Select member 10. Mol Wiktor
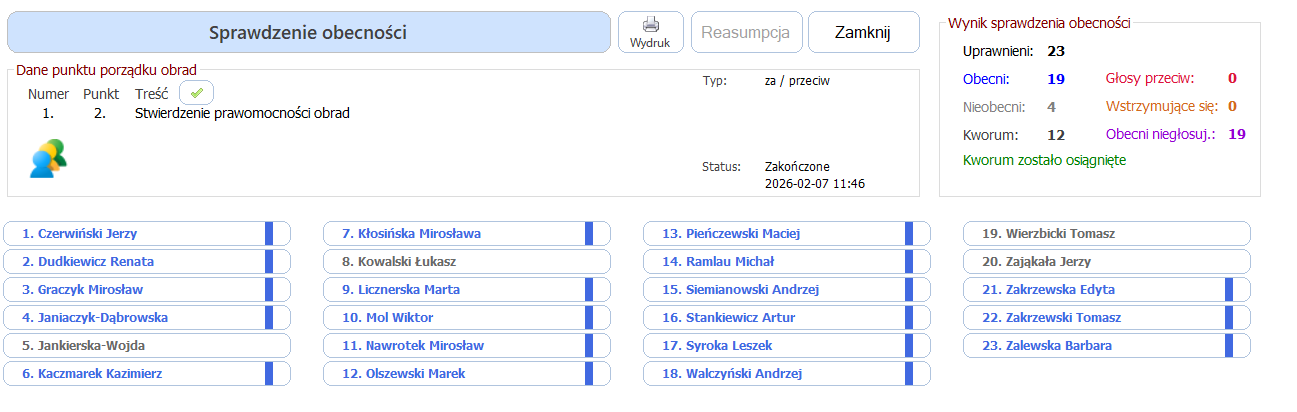 click(388, 318)
